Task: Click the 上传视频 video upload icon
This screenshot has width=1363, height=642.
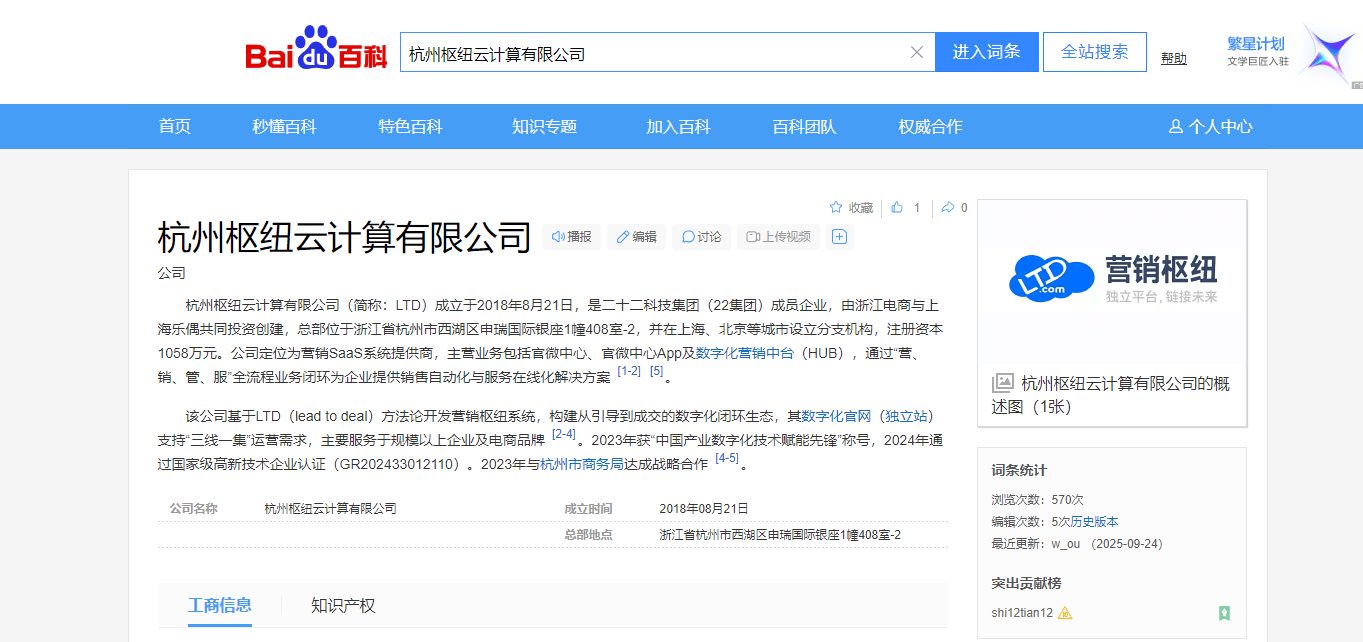Action: (x=752, y=237)
